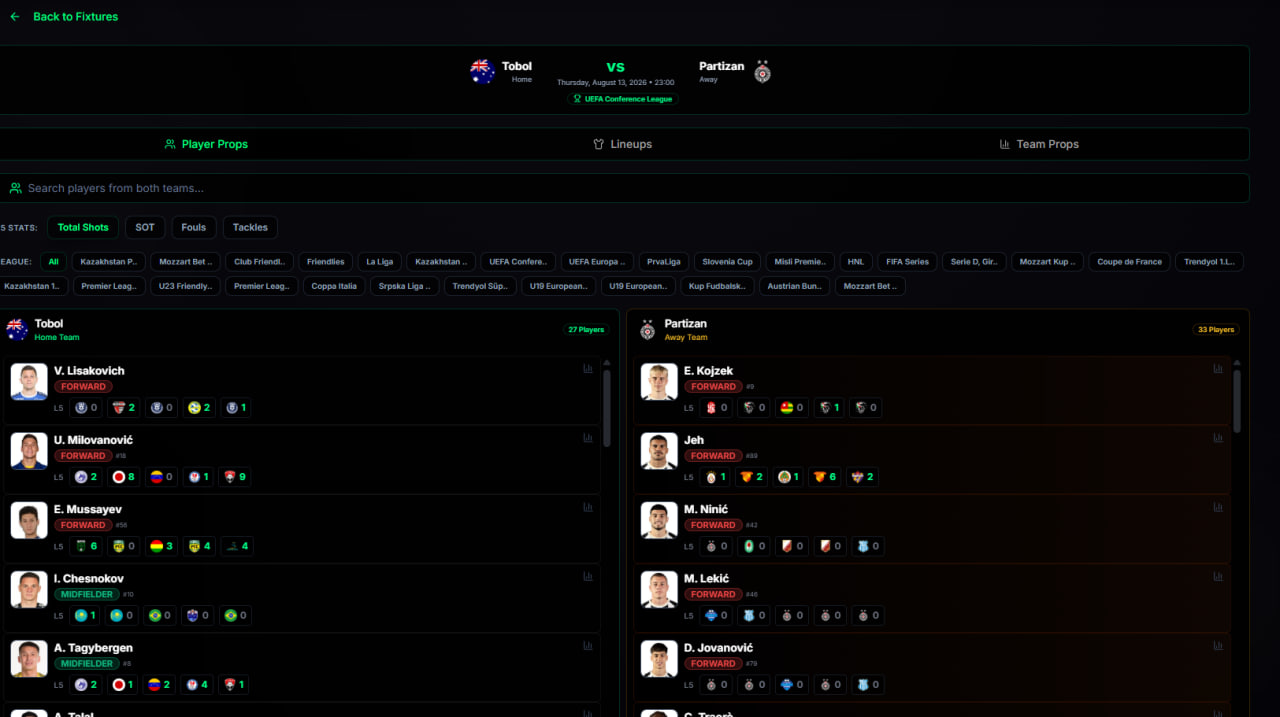Filter by UEFA Confere.. league chip
1280x717 pixels.
(518, 262)
